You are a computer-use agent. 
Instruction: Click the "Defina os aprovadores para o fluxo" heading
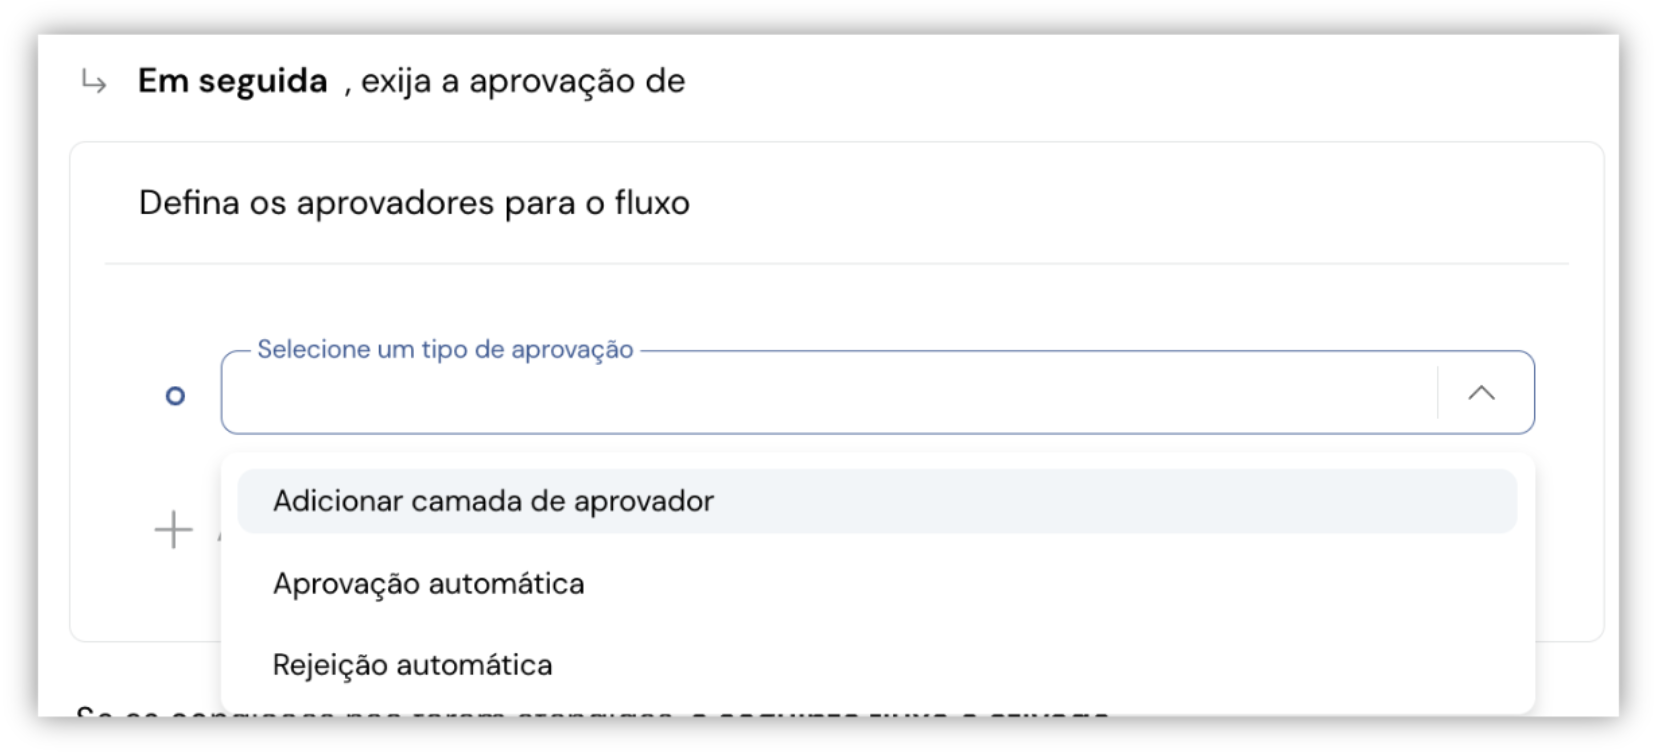coord(414,203)
